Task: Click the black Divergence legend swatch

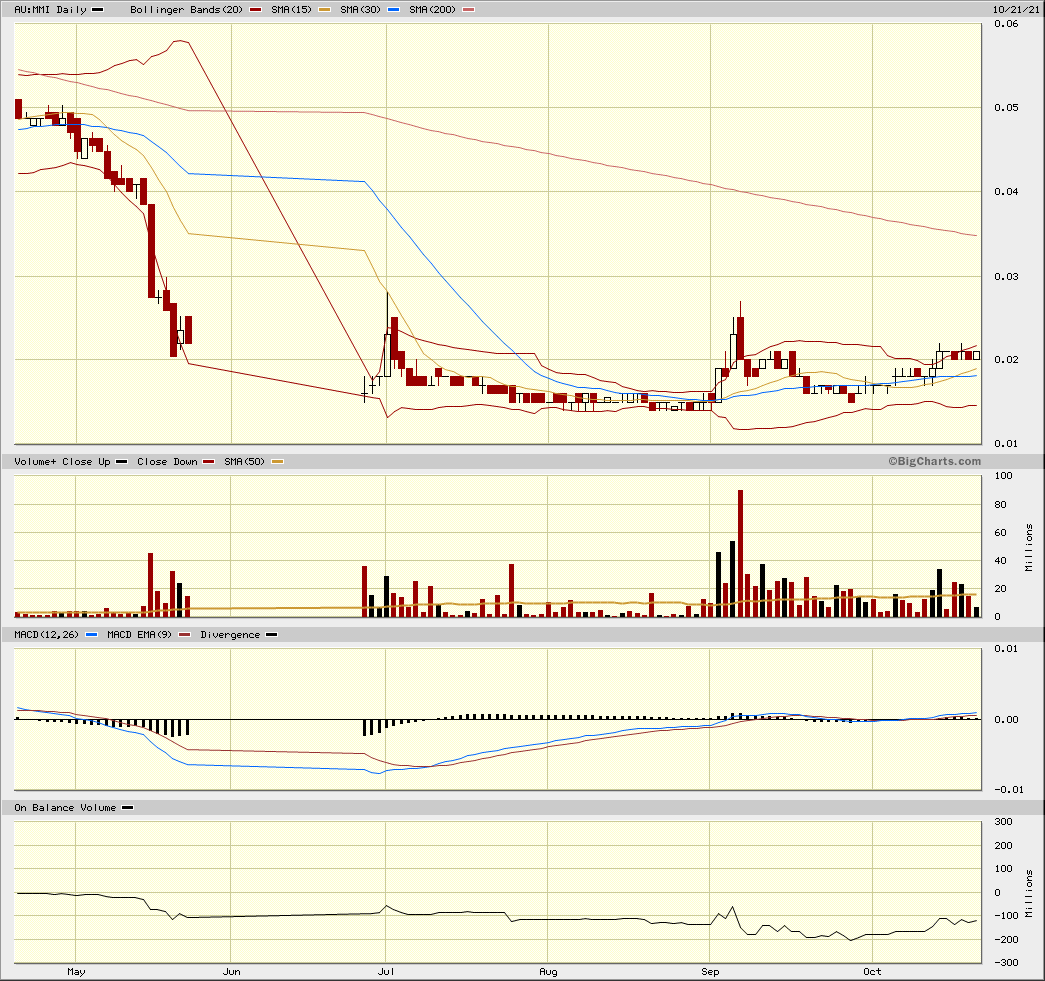Action: click(271, 634)
